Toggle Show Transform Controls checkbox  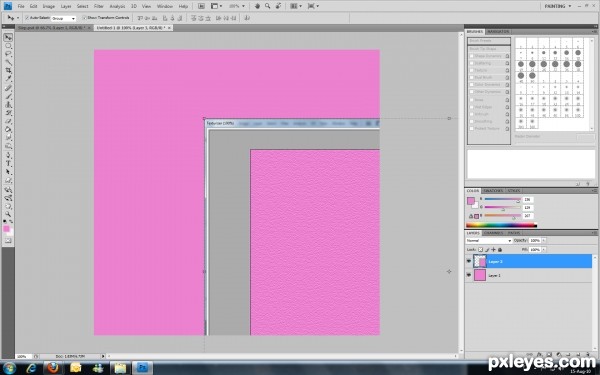(x=84, y=18)
